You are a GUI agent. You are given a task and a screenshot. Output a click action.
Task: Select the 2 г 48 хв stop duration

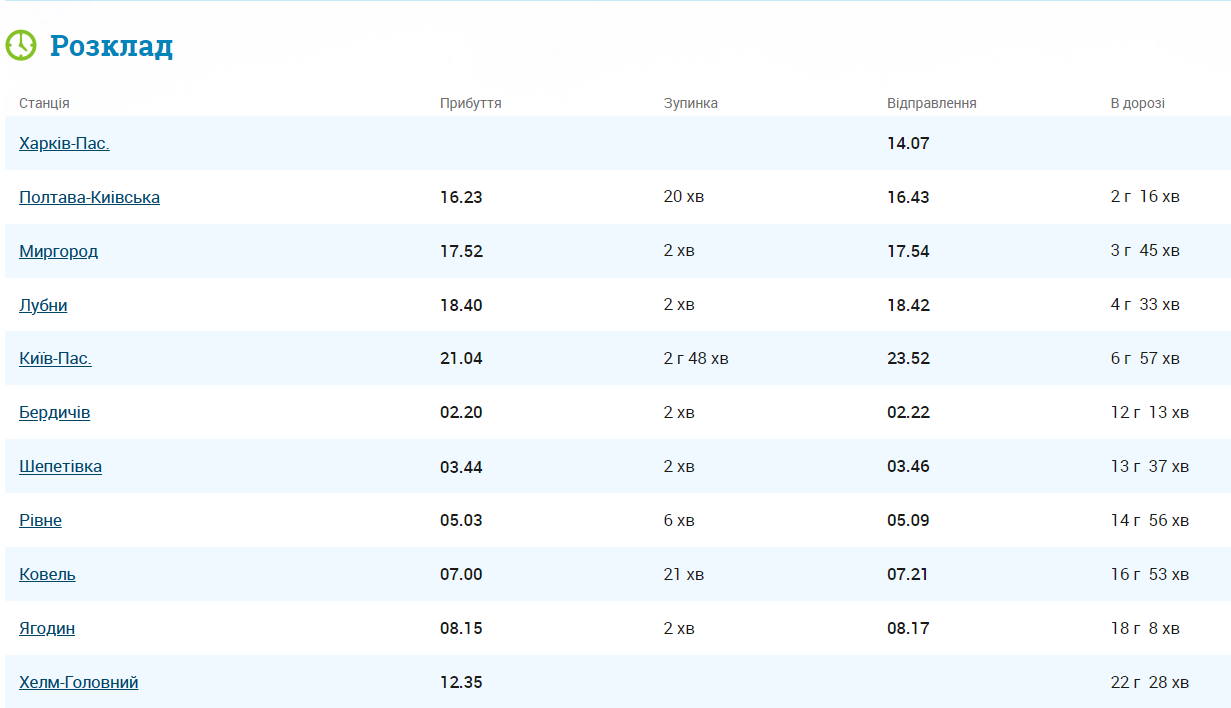click(x=695, y=358)
